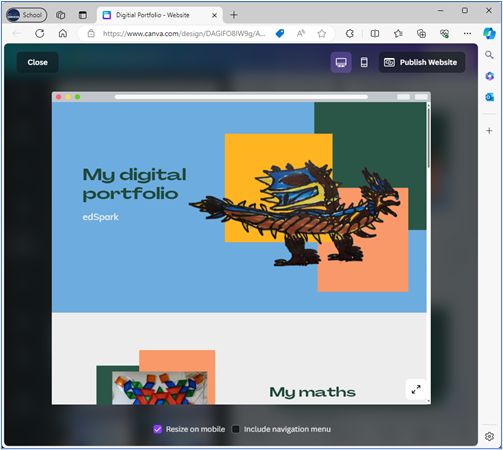
Task: Open the favorites list icon
Action: [398, 33]
